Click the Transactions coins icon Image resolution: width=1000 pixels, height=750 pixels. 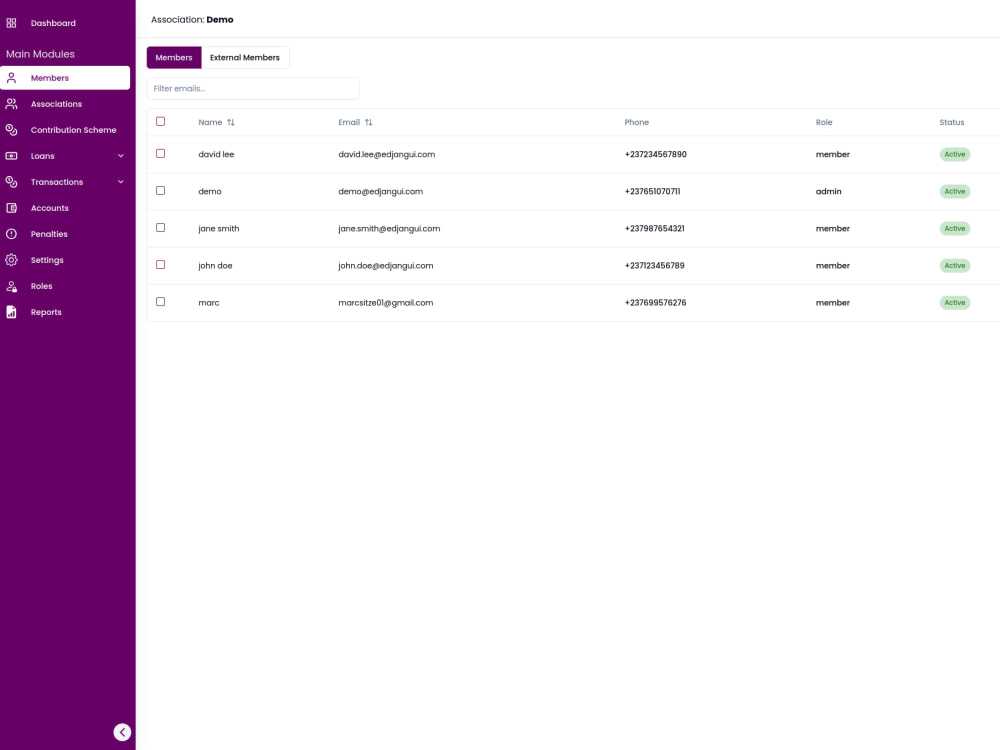coord(11,182)
